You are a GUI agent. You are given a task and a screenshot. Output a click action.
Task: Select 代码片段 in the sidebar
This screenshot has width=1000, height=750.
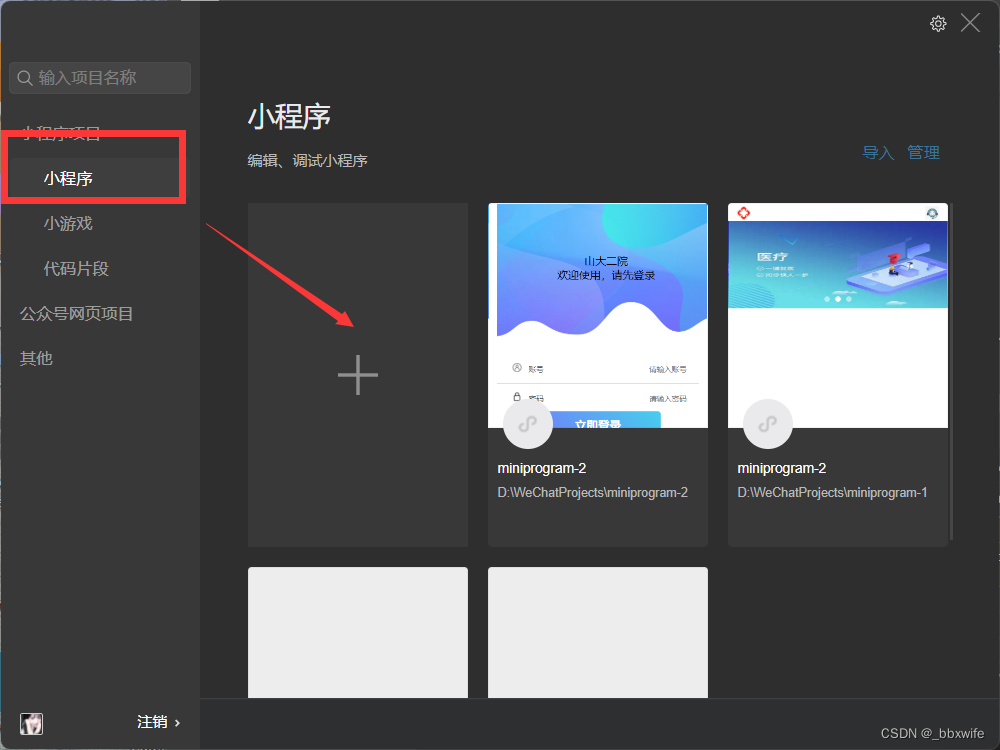[x=76, y=268]
